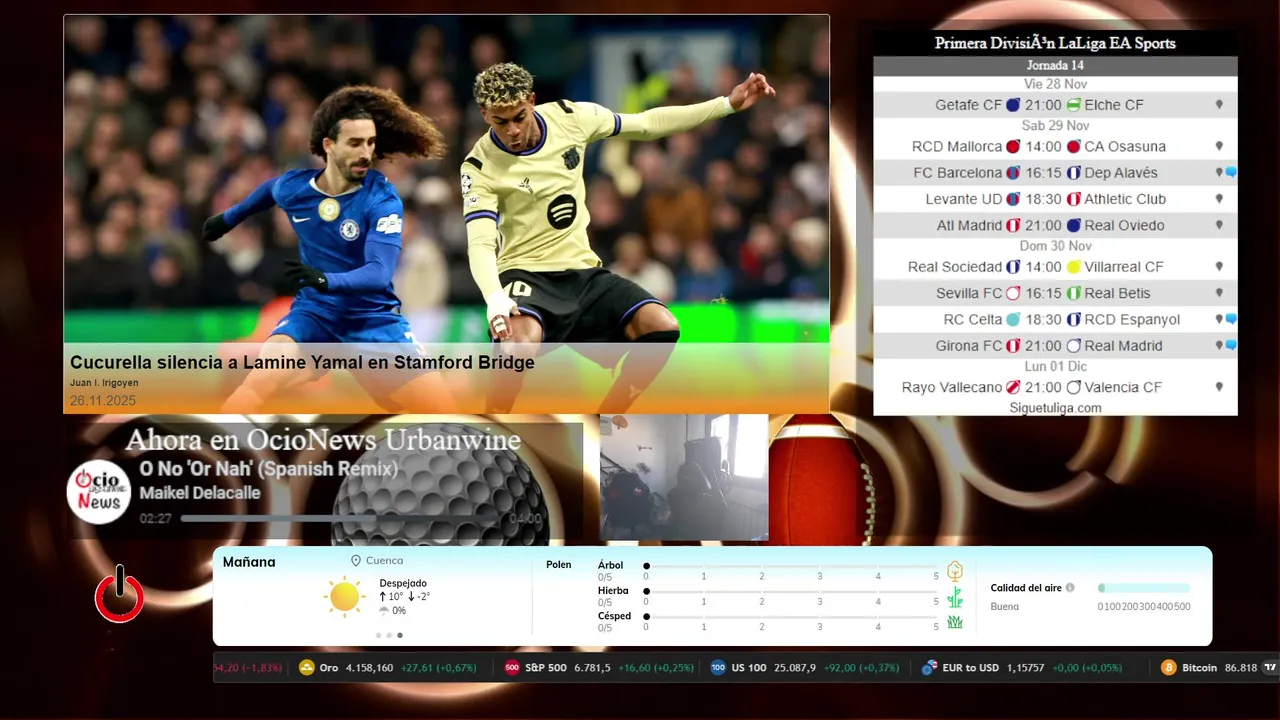Click the S&P 500 ticker icon
1280x720 pixels.
click(x=512, y=668)
